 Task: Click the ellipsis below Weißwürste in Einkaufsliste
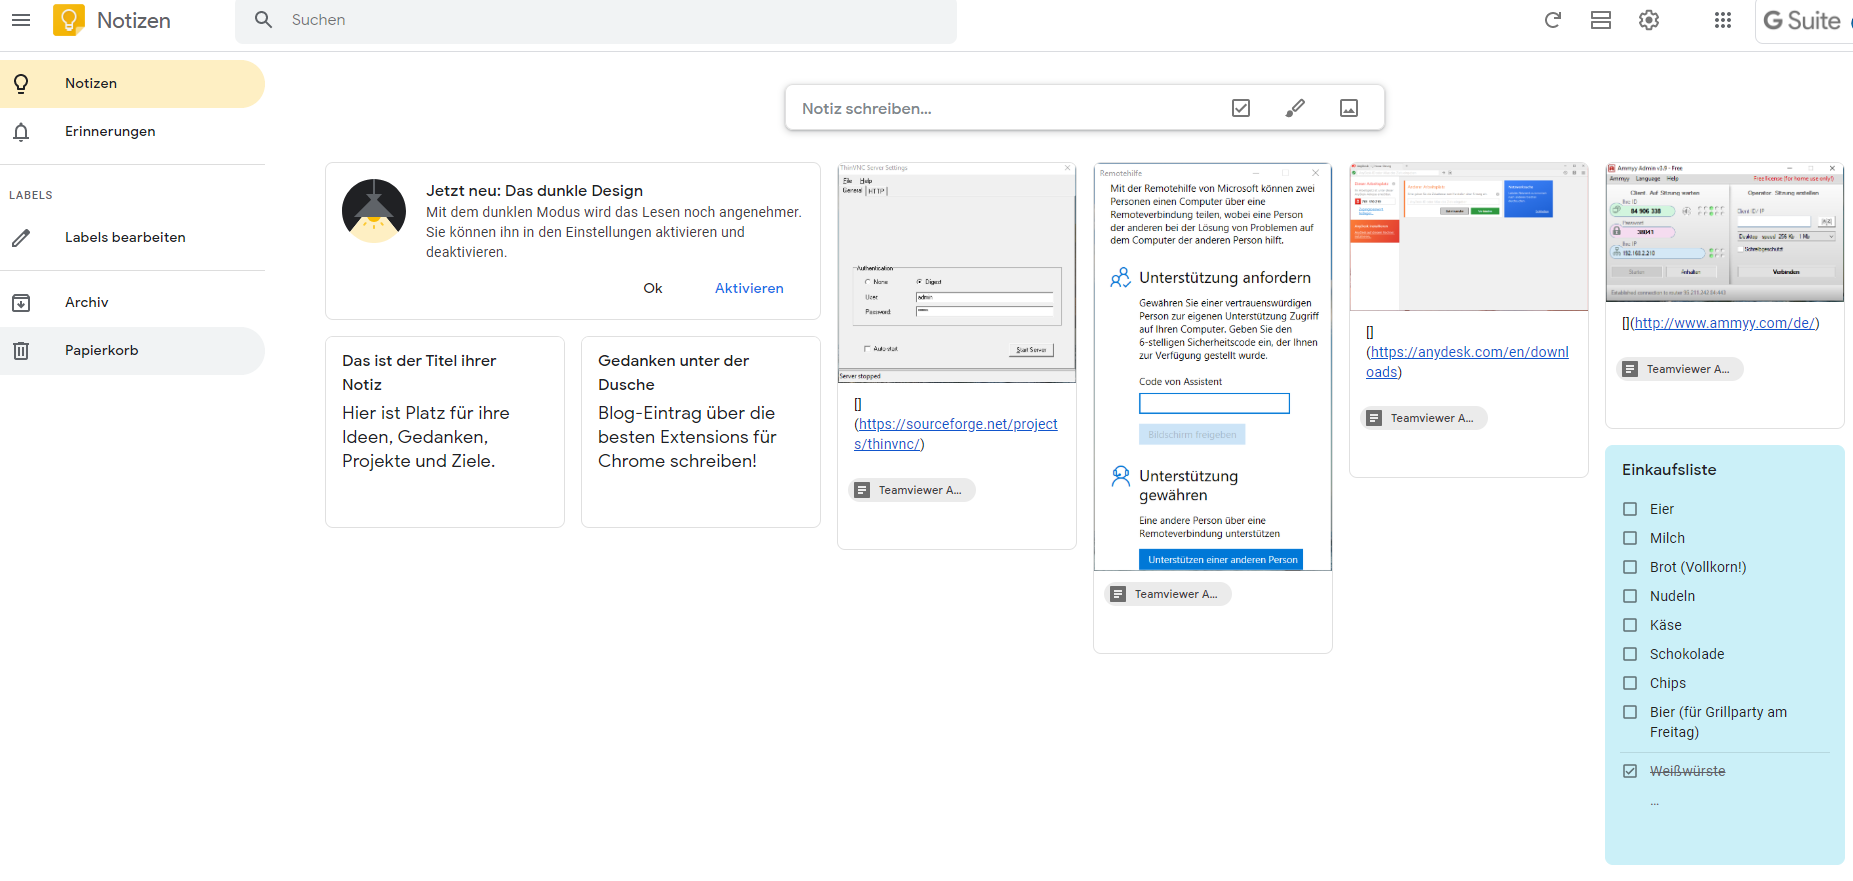coord(1655,803)
